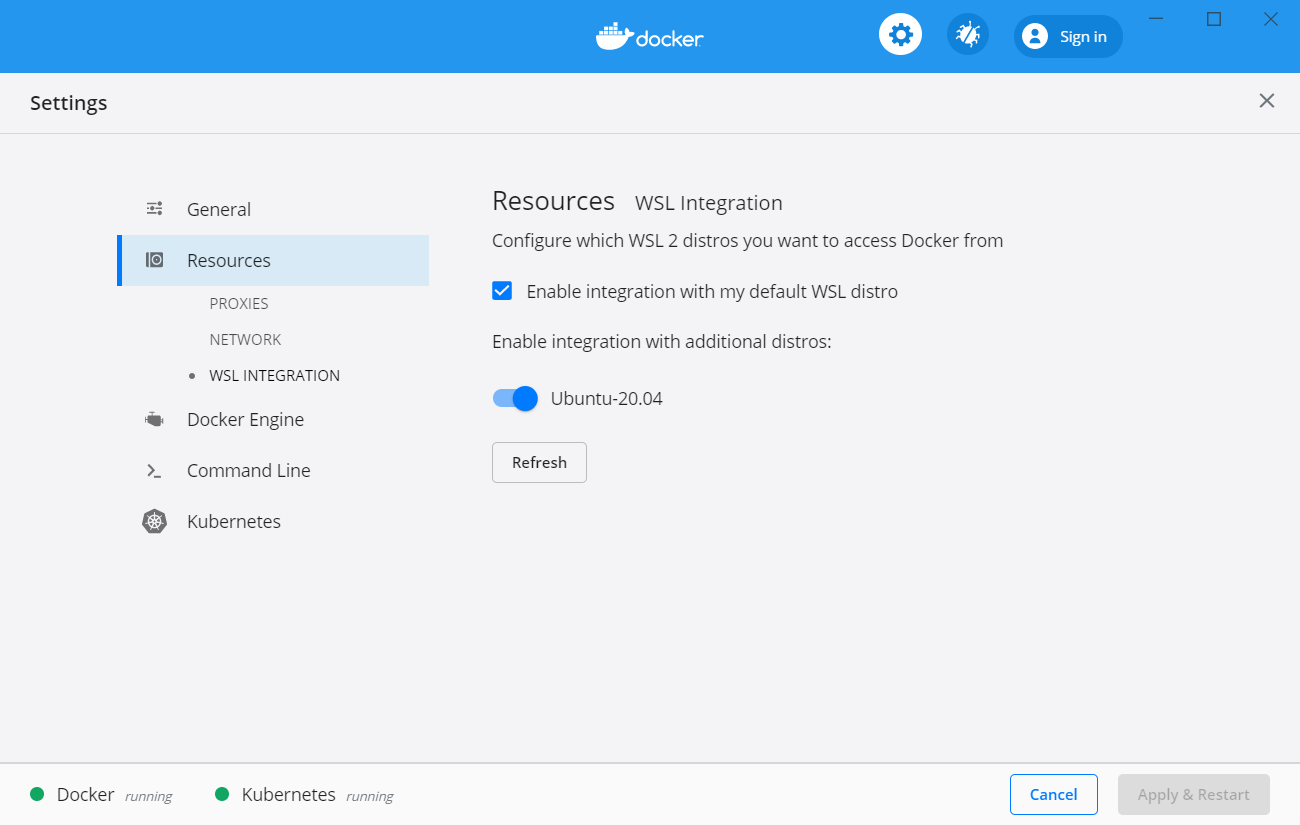Click the Cancel button
Screen dimensions: 1300x825
point(1053,794)
